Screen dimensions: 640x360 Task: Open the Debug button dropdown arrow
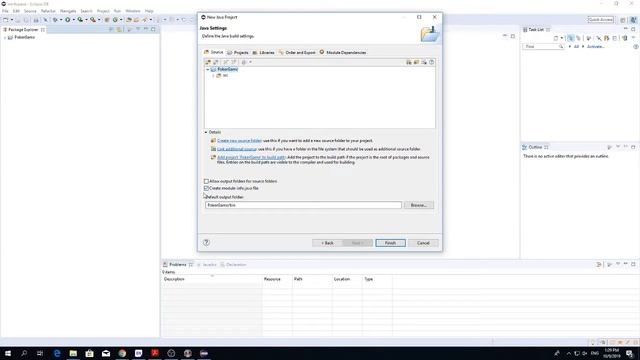(x=61, y=20)
